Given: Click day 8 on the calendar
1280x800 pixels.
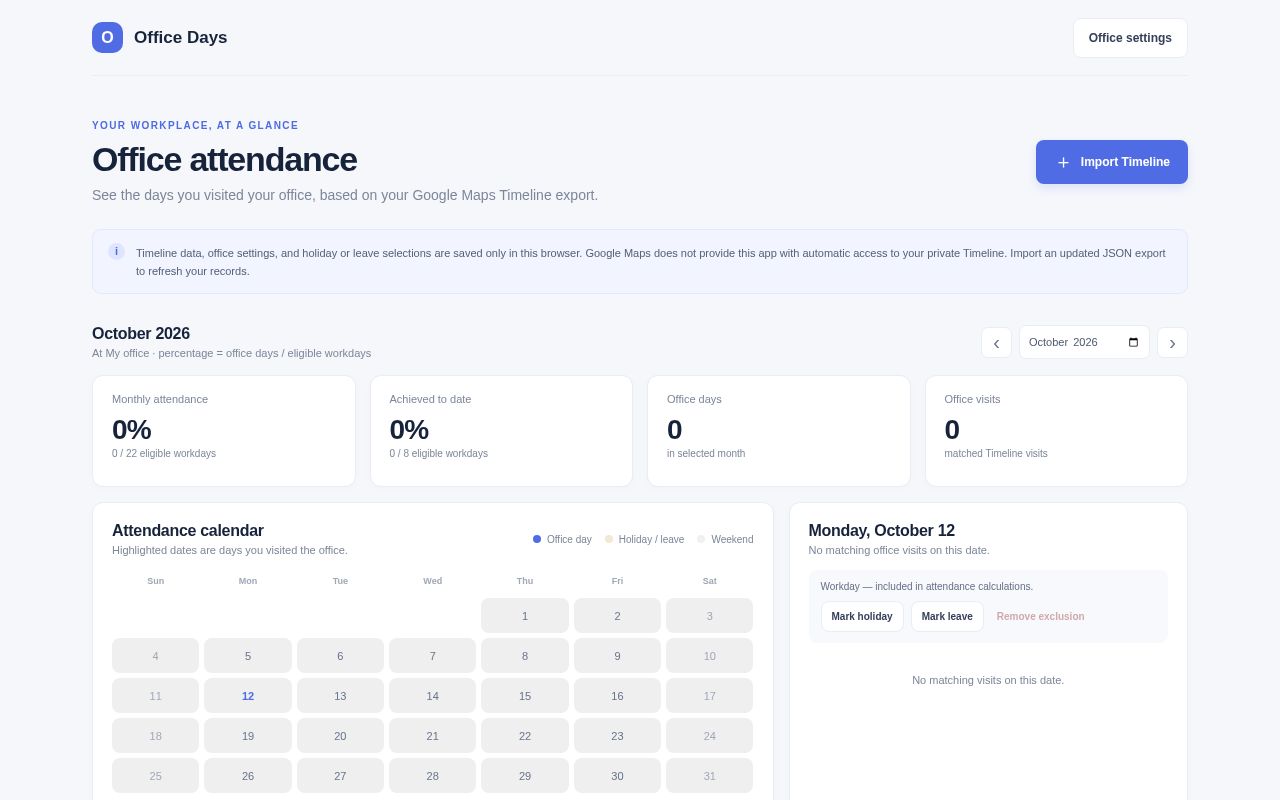Looking at the screenshot, I should [525, 656].
